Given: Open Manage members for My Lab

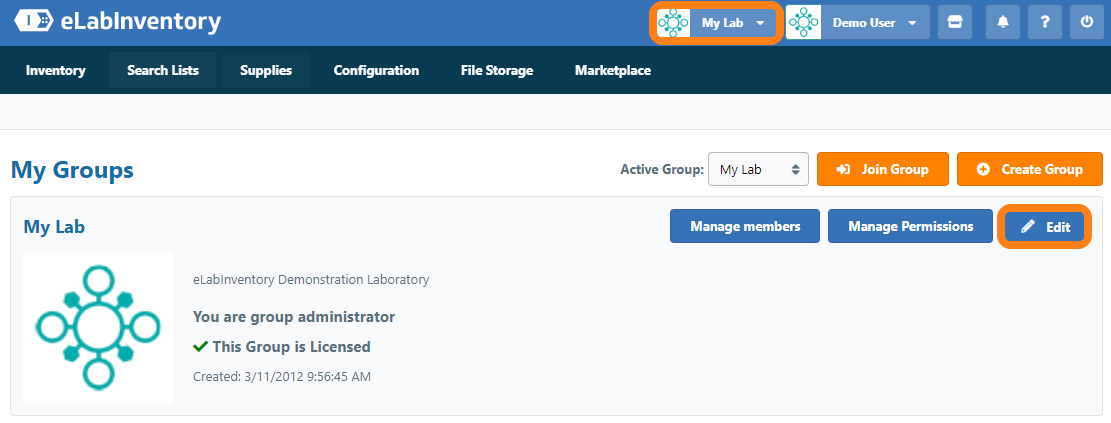Looking at the screenshot, I should [744, 227].
